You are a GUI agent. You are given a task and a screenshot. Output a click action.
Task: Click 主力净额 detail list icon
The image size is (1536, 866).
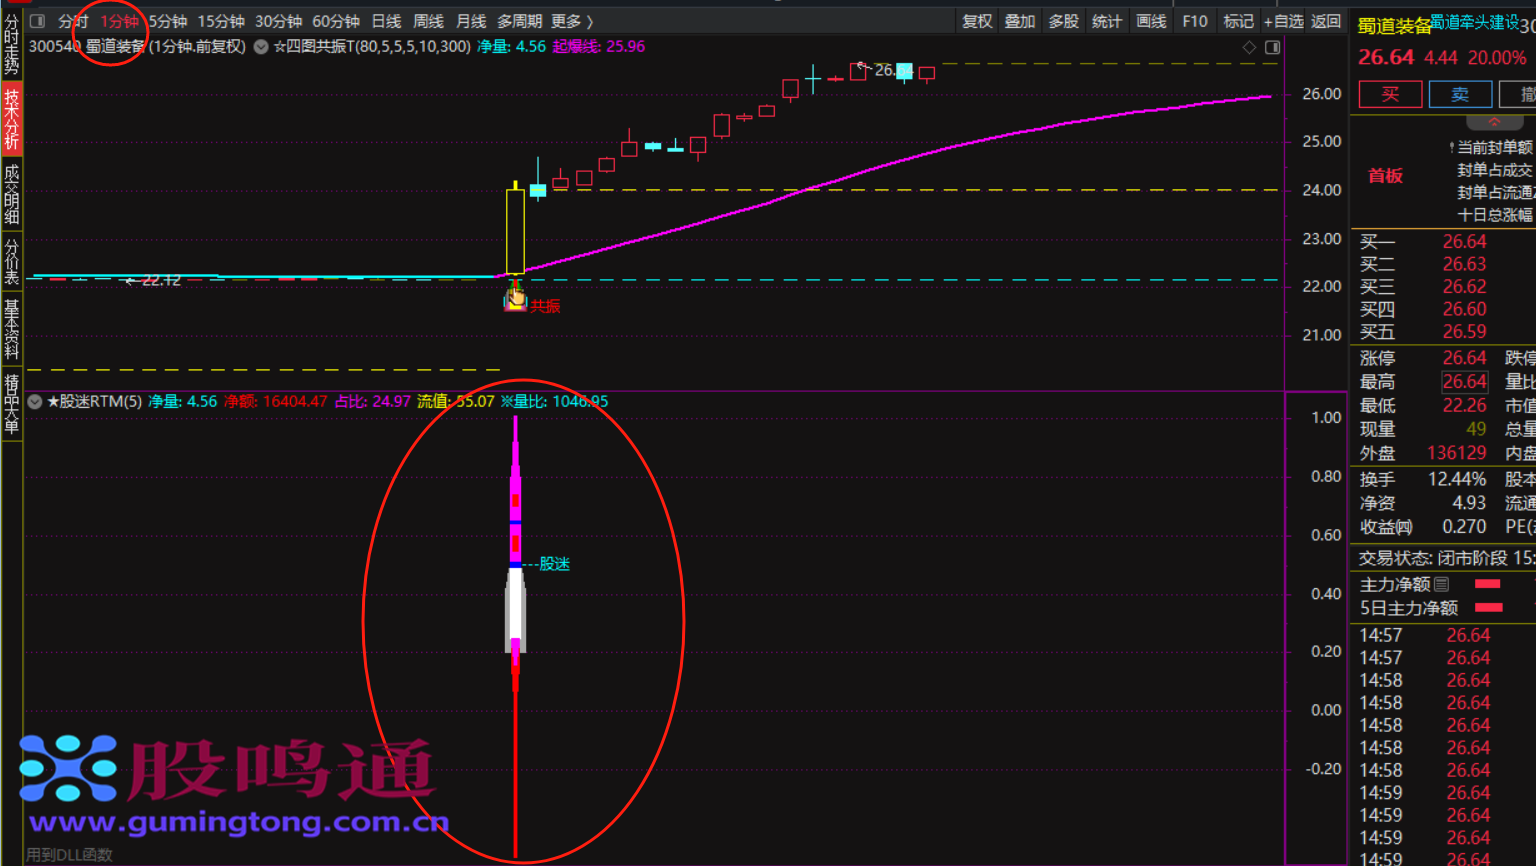click(x=1441, y=584)
